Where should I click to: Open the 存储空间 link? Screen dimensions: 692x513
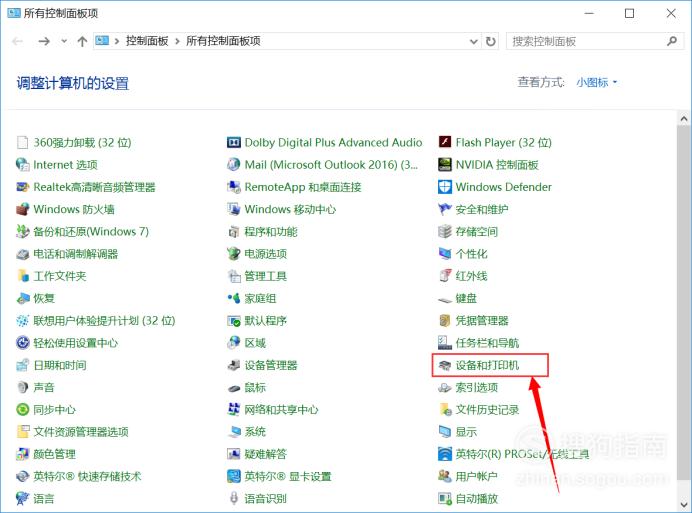click(x=477, y=232)
